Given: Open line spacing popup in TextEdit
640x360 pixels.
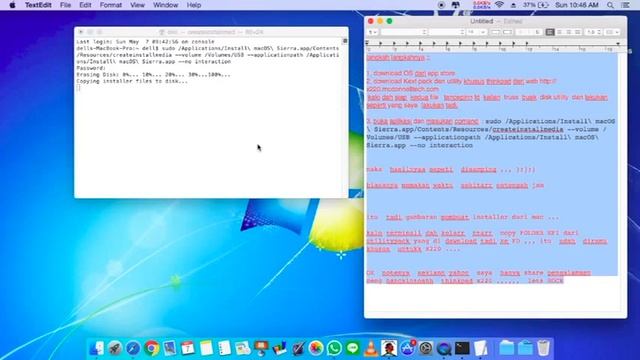Looking at the screenshot, I should (592, 32).
